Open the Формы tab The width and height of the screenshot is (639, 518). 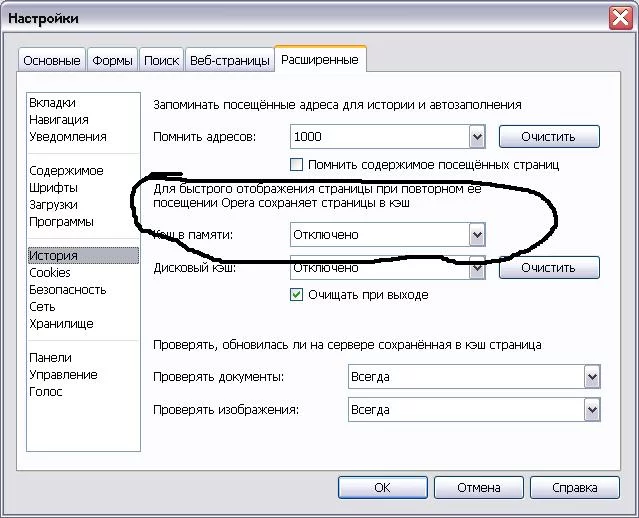pyautogui.click(x=112, y=61)
